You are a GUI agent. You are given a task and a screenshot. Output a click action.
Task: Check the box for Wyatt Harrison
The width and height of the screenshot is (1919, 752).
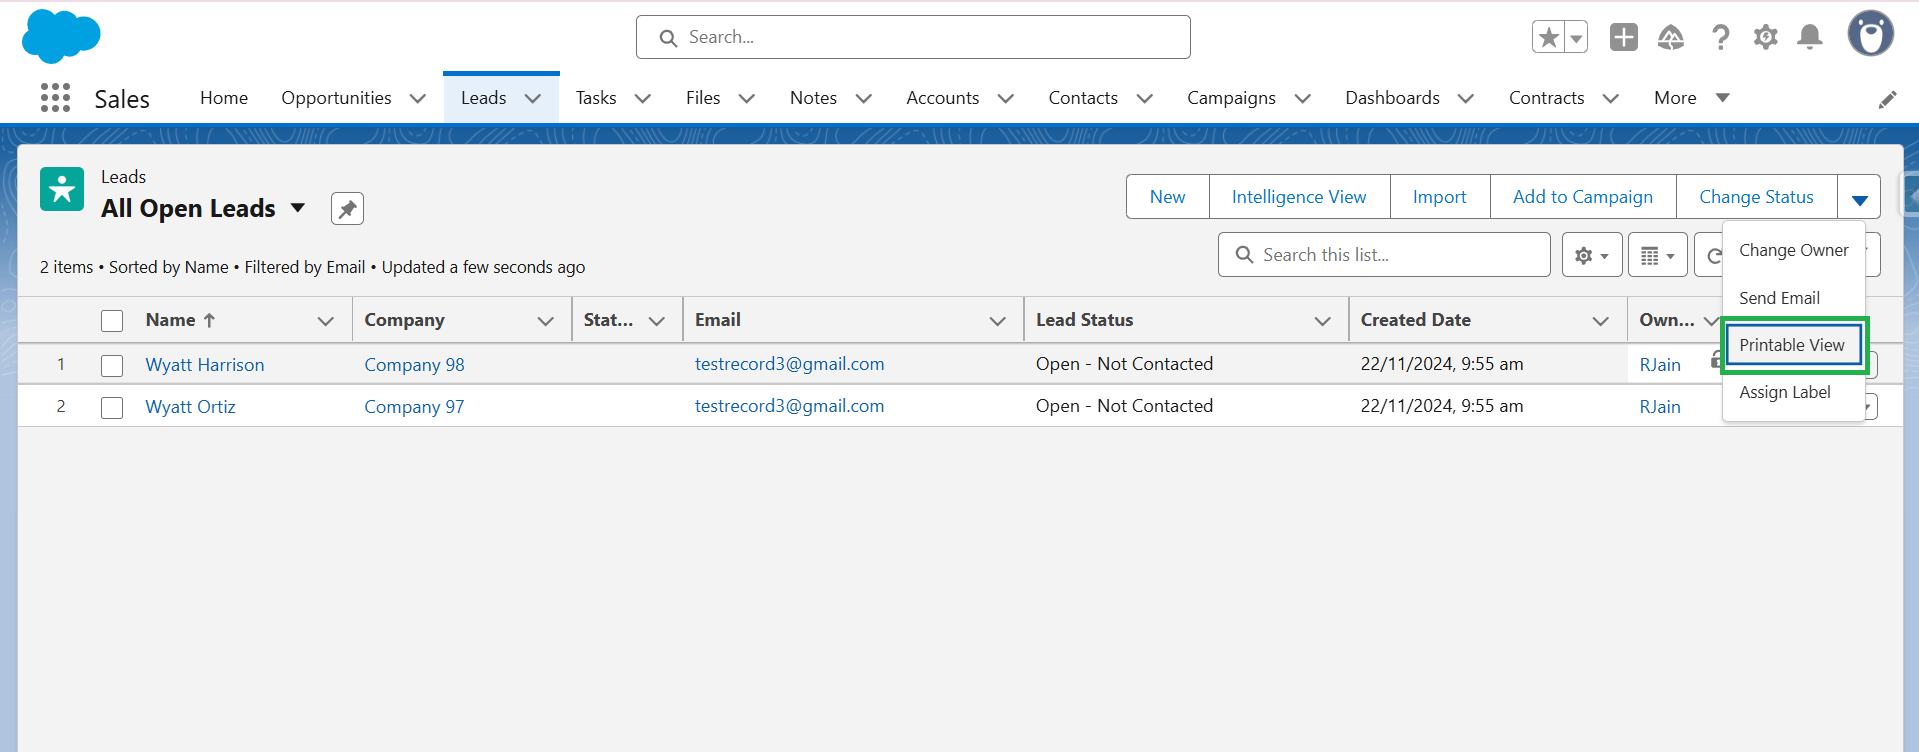[112, 366]
